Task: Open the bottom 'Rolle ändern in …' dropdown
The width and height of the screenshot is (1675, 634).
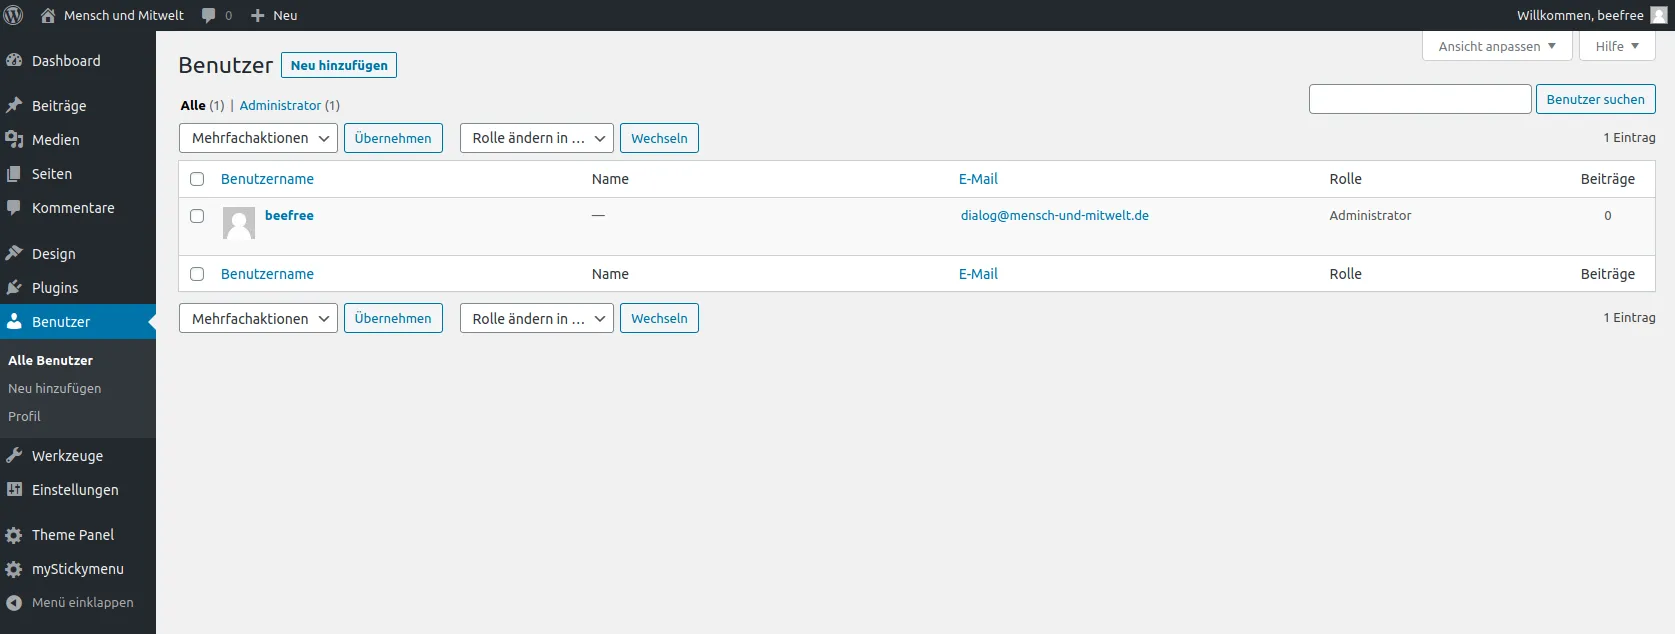Action: click(537, 318)
